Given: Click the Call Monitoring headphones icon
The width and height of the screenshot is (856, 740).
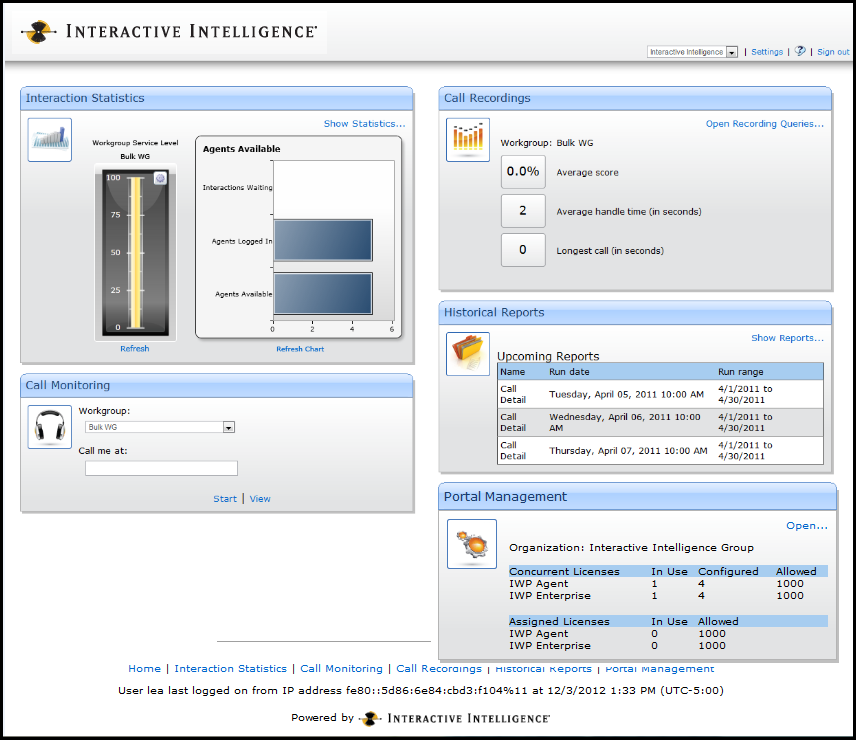Looking at the screenshot, I should point(49,427).
